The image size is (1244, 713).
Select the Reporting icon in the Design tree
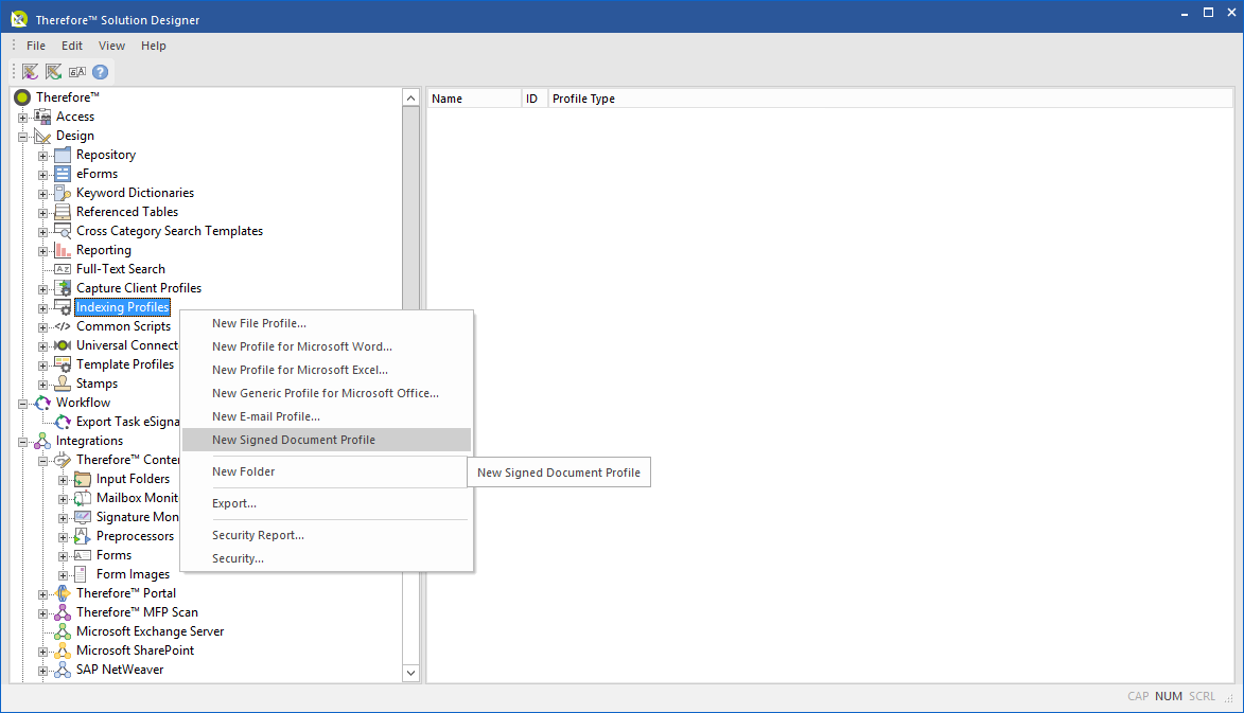(x=64, y=250)
